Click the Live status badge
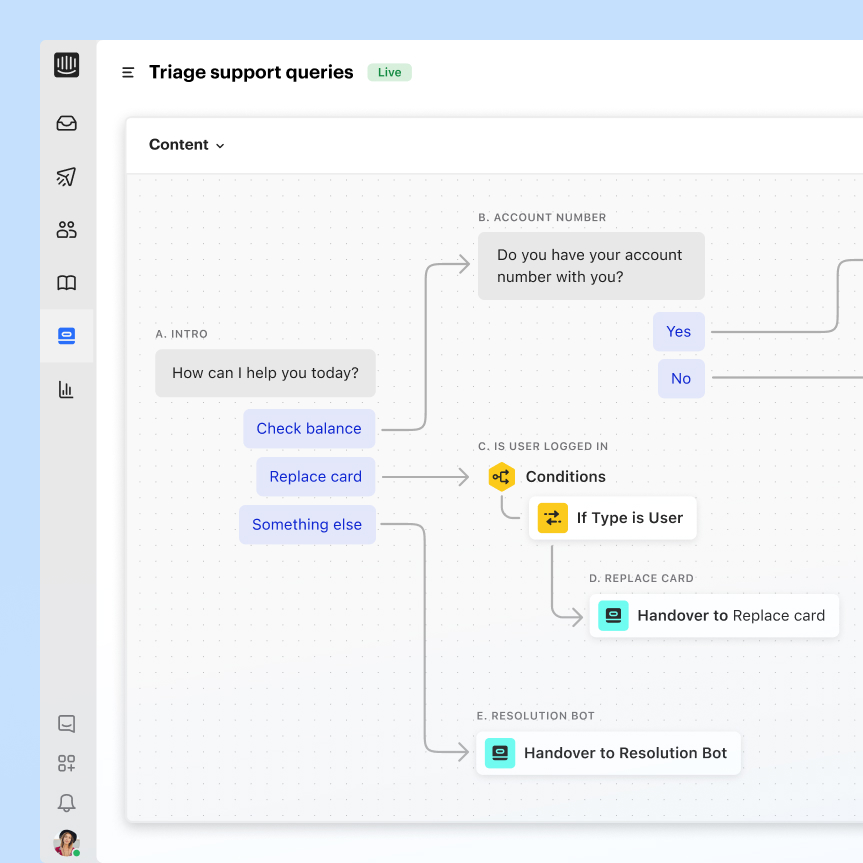 click(x=389, y=72)
